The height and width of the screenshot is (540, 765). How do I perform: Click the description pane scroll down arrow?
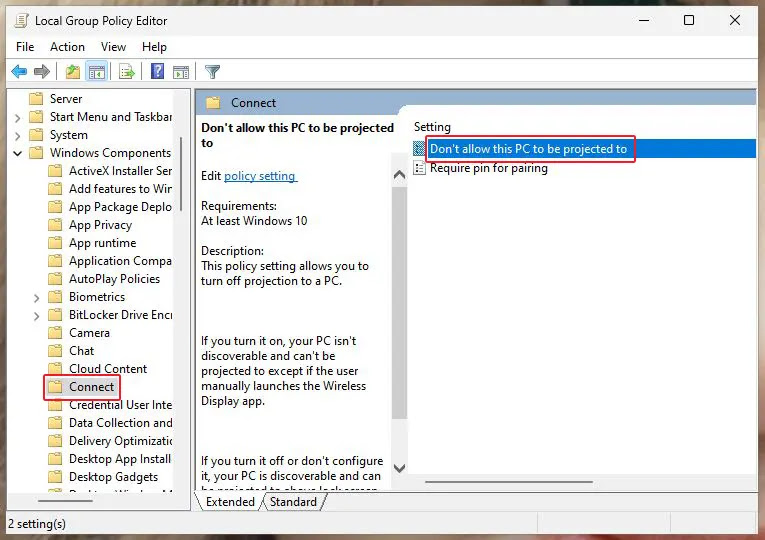[x=399, y=468]
